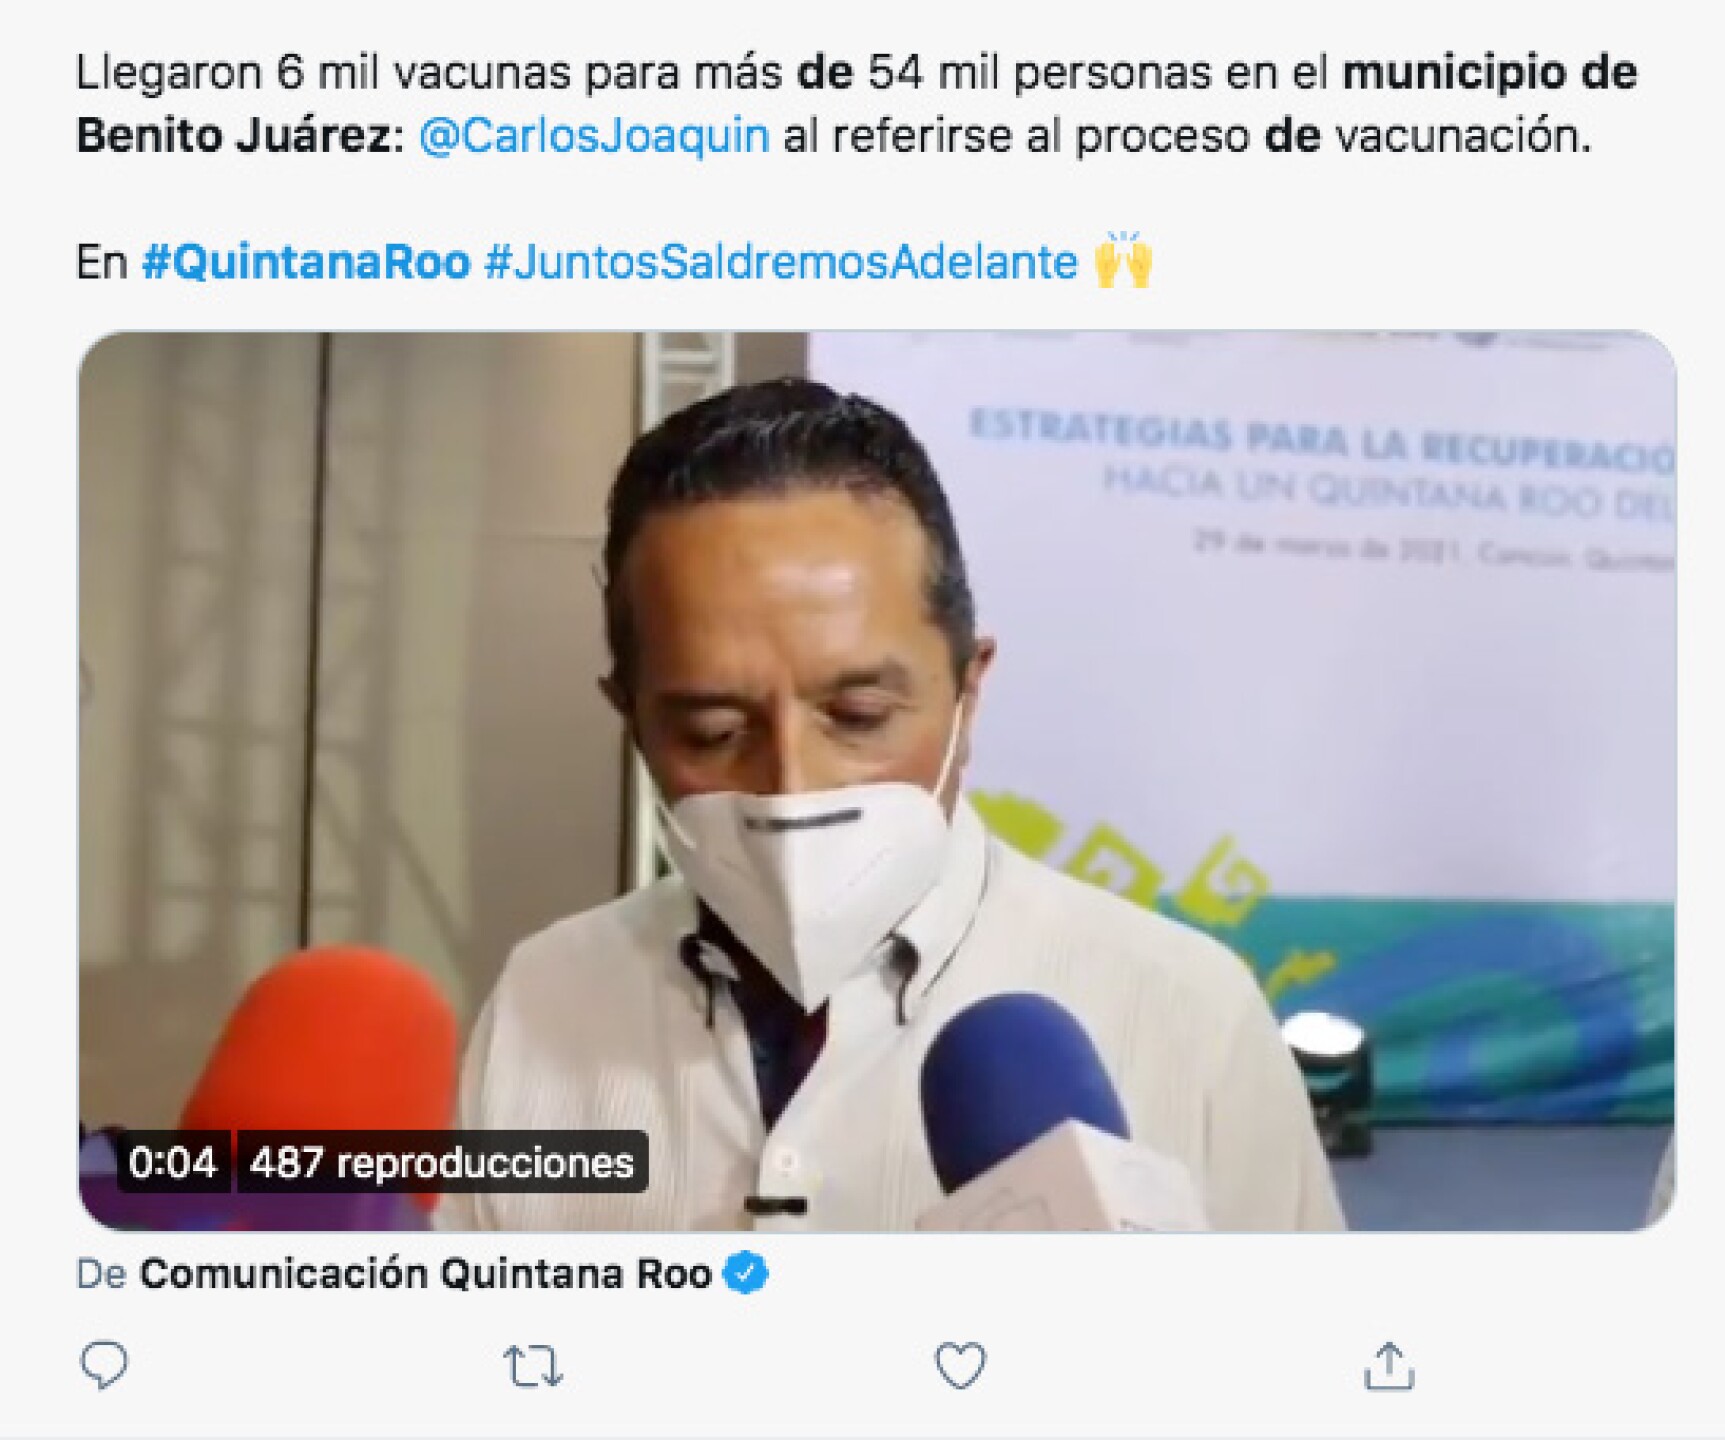Image resolution: width=1725 pixels, height=1440 pixels.
Task: Open the reply speech bubble icon
Action: 104,1365
